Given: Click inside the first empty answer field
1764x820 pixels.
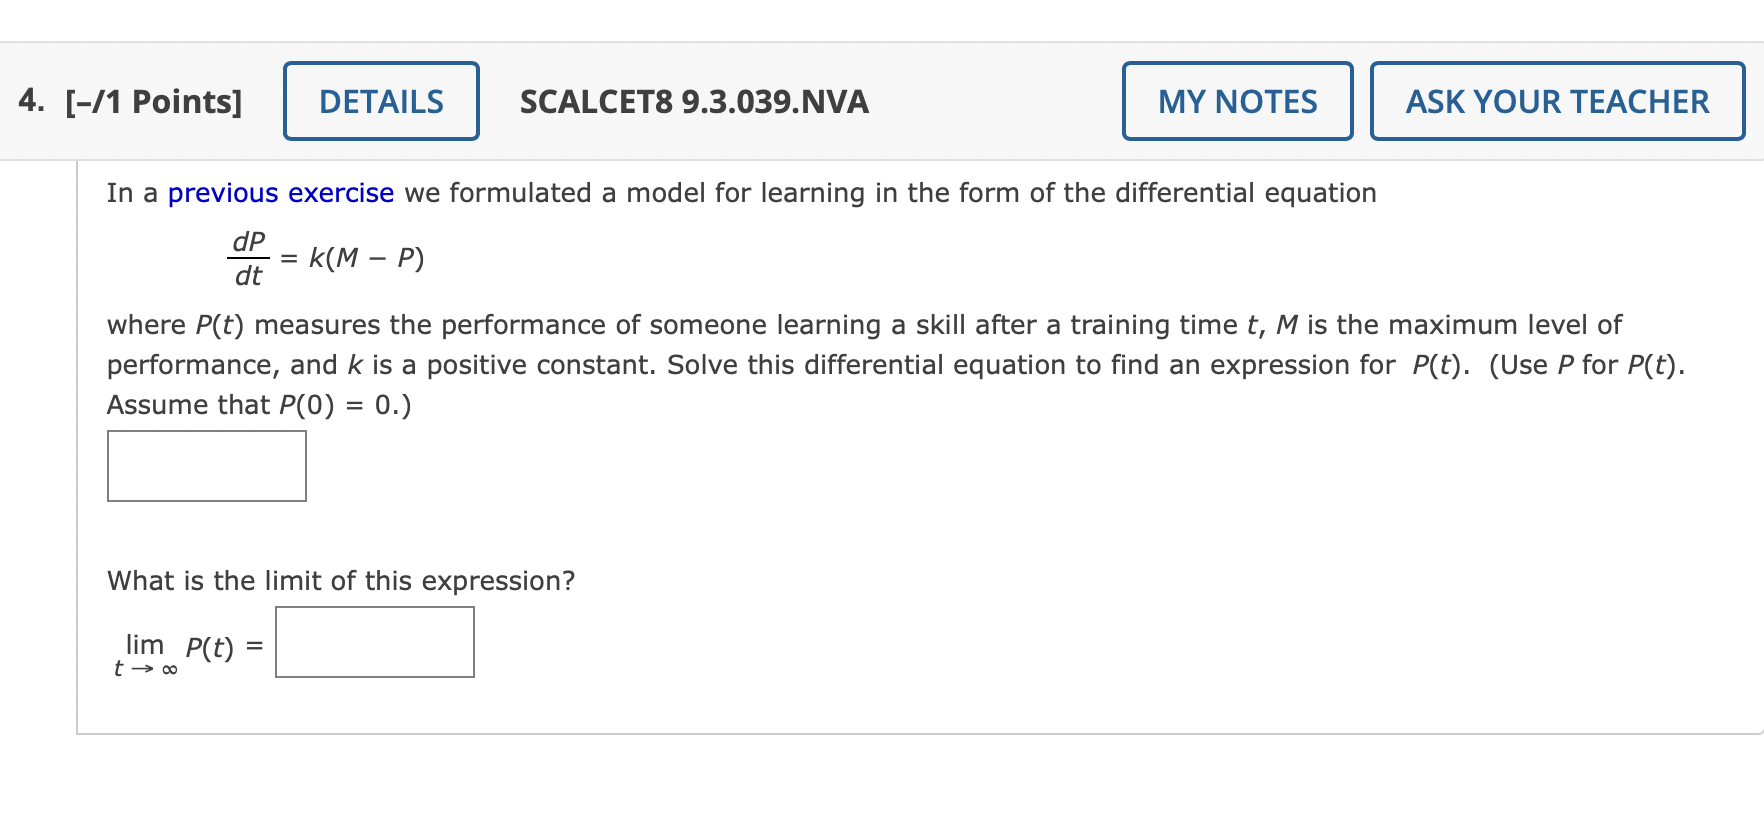Looking at the screenshot, I should point(206,465).
